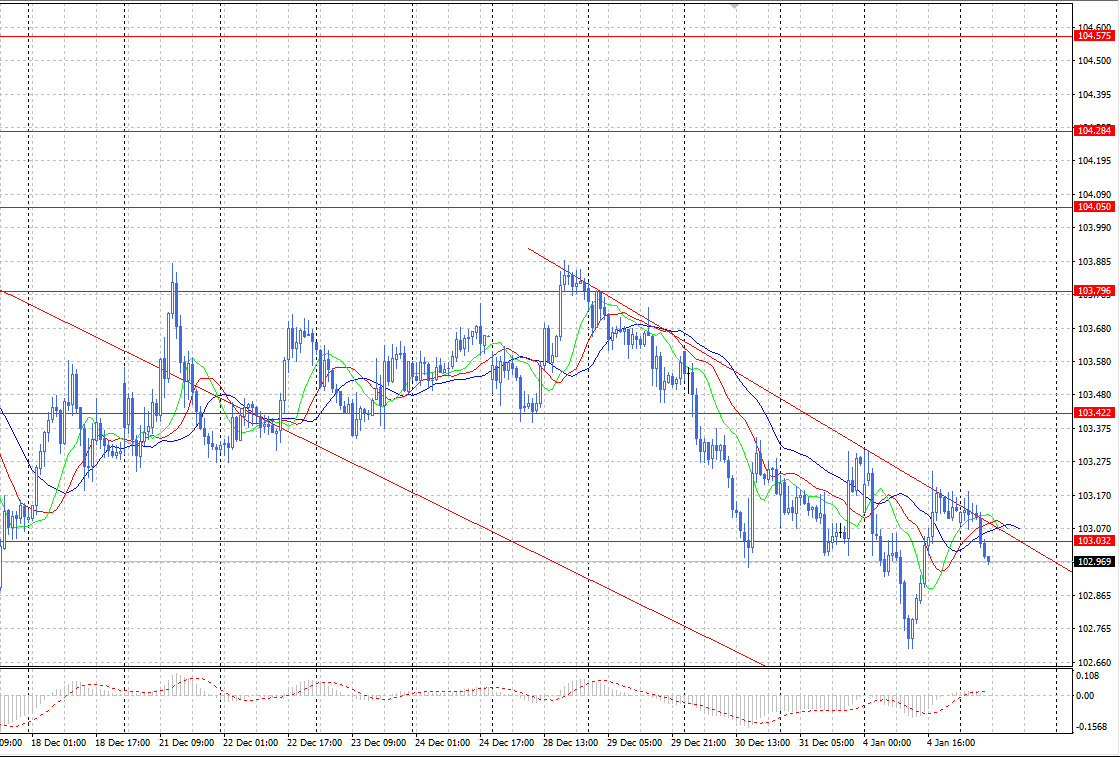Viewport: 1120px width, 757px height.
Task: Click the 103.990 price scale value
Action: tap(1095, 228)
